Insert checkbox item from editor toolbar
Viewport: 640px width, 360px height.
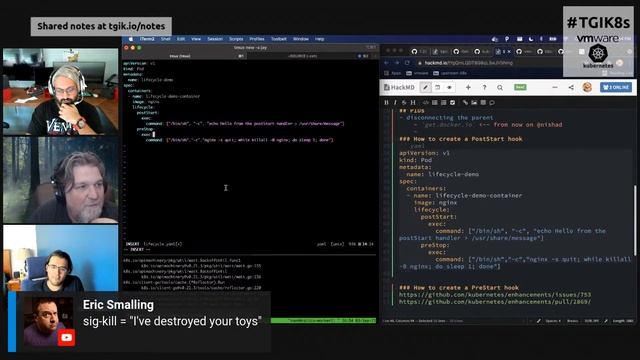pyautogui.click(x=452, y=102)
